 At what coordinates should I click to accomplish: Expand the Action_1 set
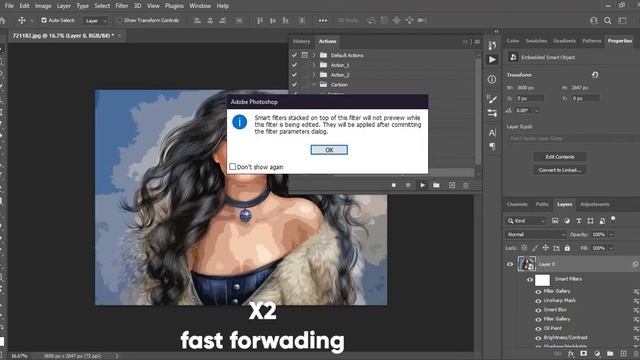pyautogui.click(x=314, y=65)
